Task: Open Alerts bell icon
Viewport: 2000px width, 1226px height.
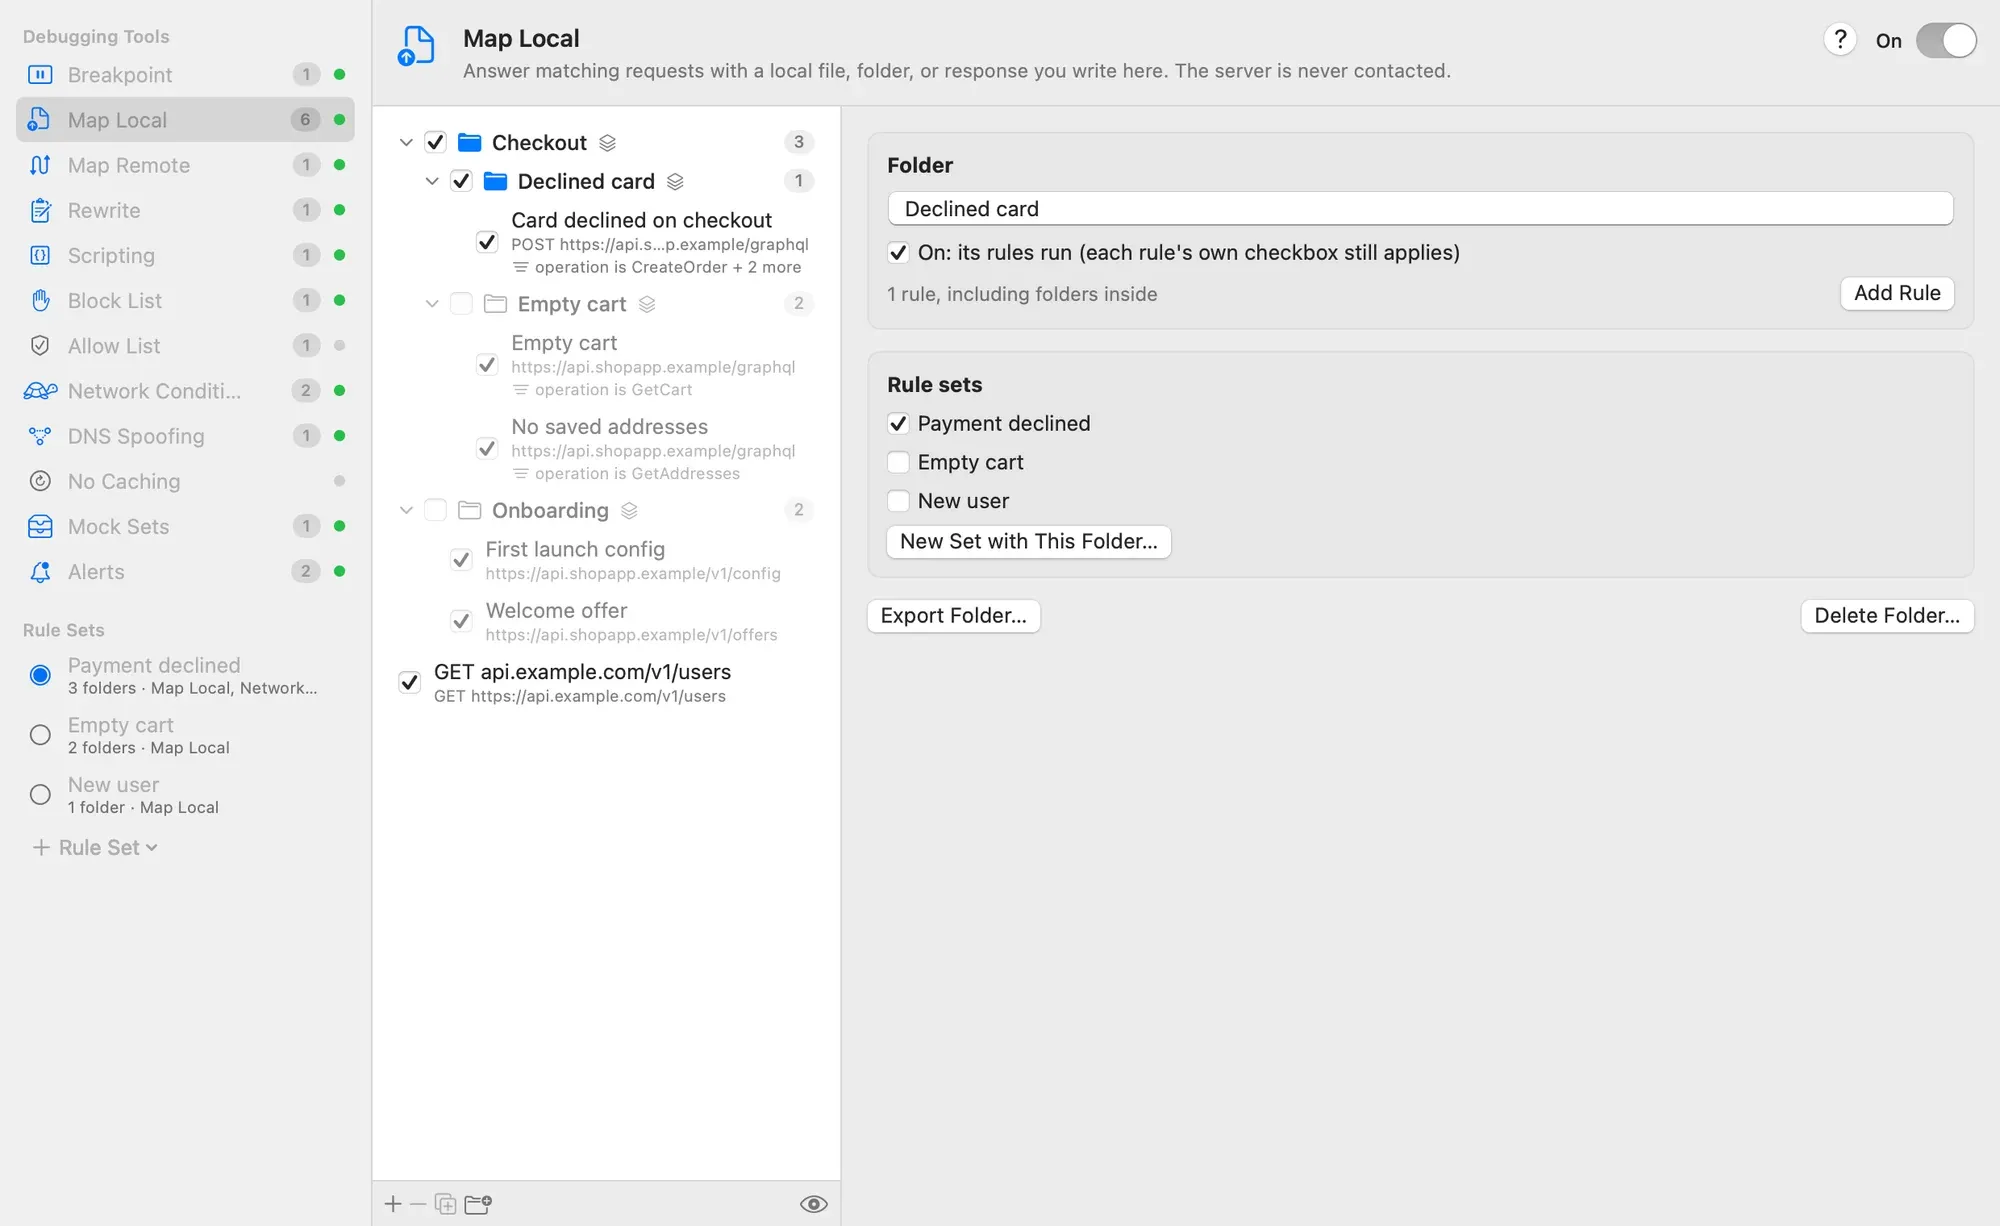Action: [x=40, y=571]
